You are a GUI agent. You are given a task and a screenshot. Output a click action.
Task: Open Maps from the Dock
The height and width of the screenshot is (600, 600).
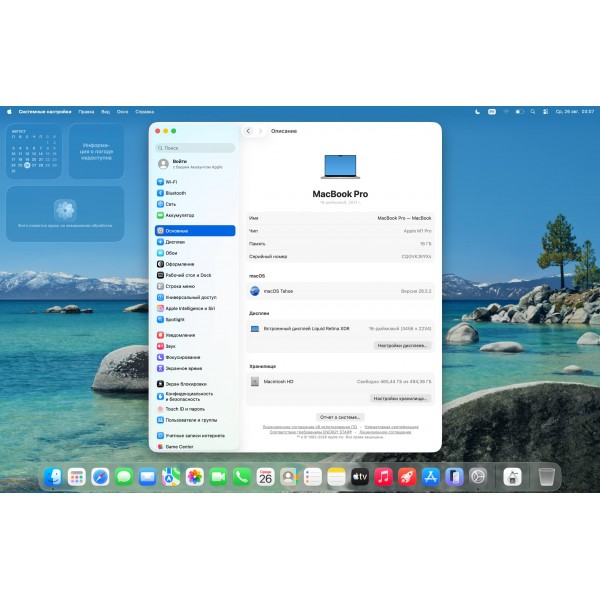(x=171, y=477)
